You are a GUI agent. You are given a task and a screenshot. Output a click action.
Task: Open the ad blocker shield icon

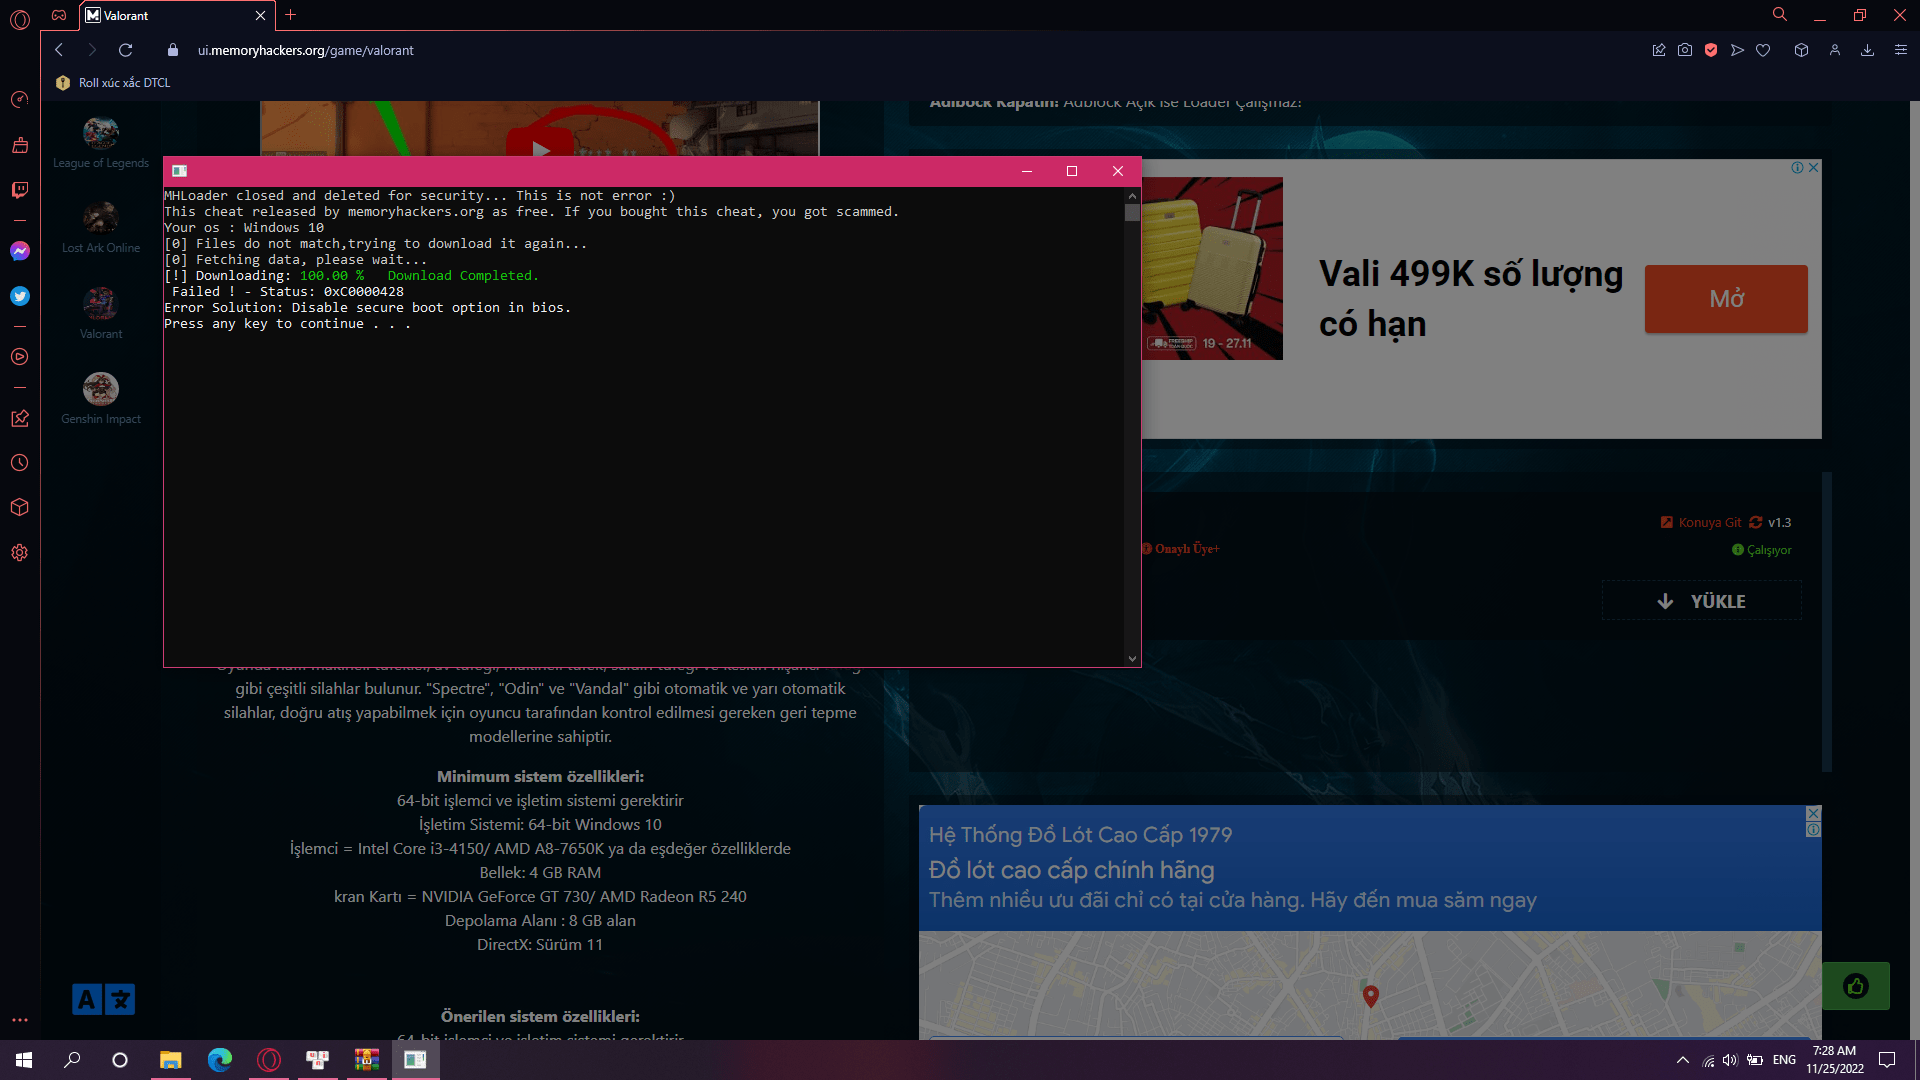tap(1711, 50)
